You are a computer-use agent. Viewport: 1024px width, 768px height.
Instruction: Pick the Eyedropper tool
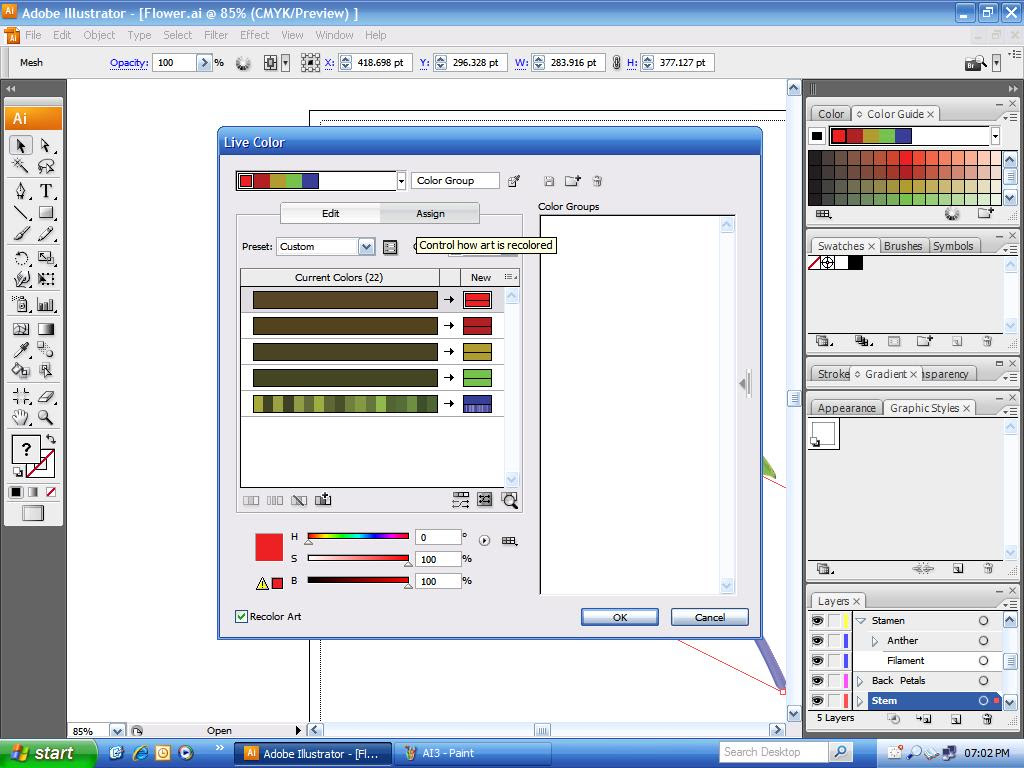click(20, 349)
